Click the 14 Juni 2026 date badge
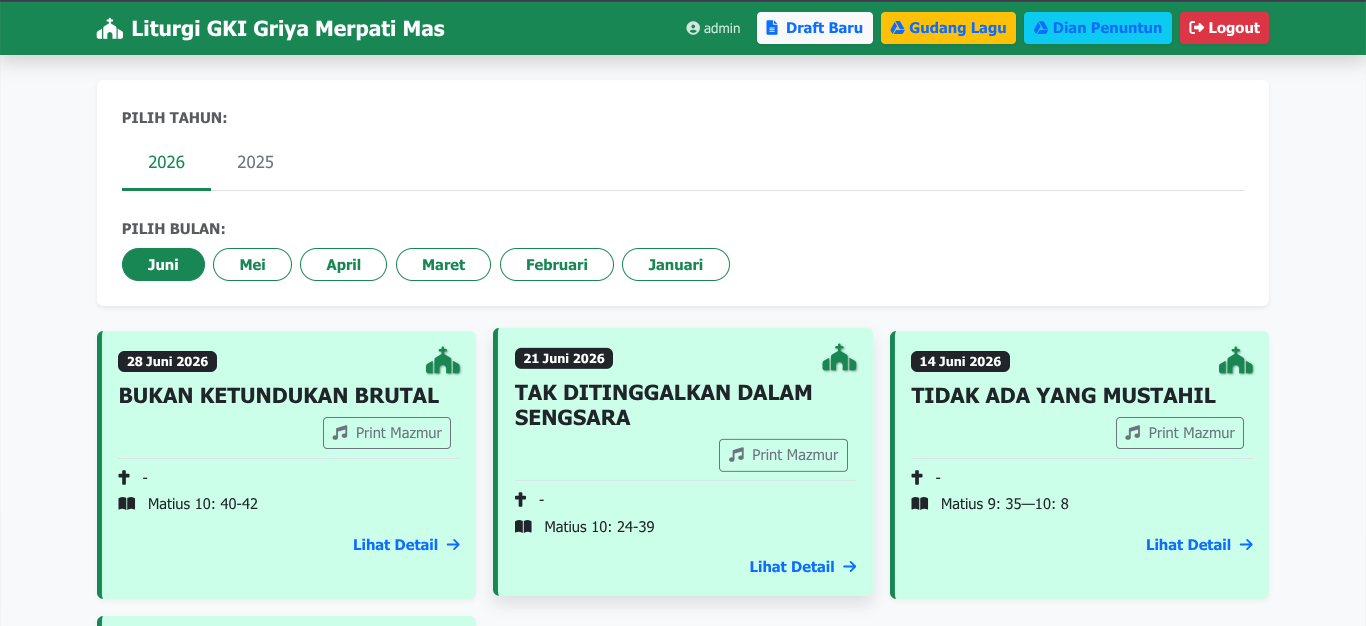The image size is (1366, 626). [x=960, y=362]
